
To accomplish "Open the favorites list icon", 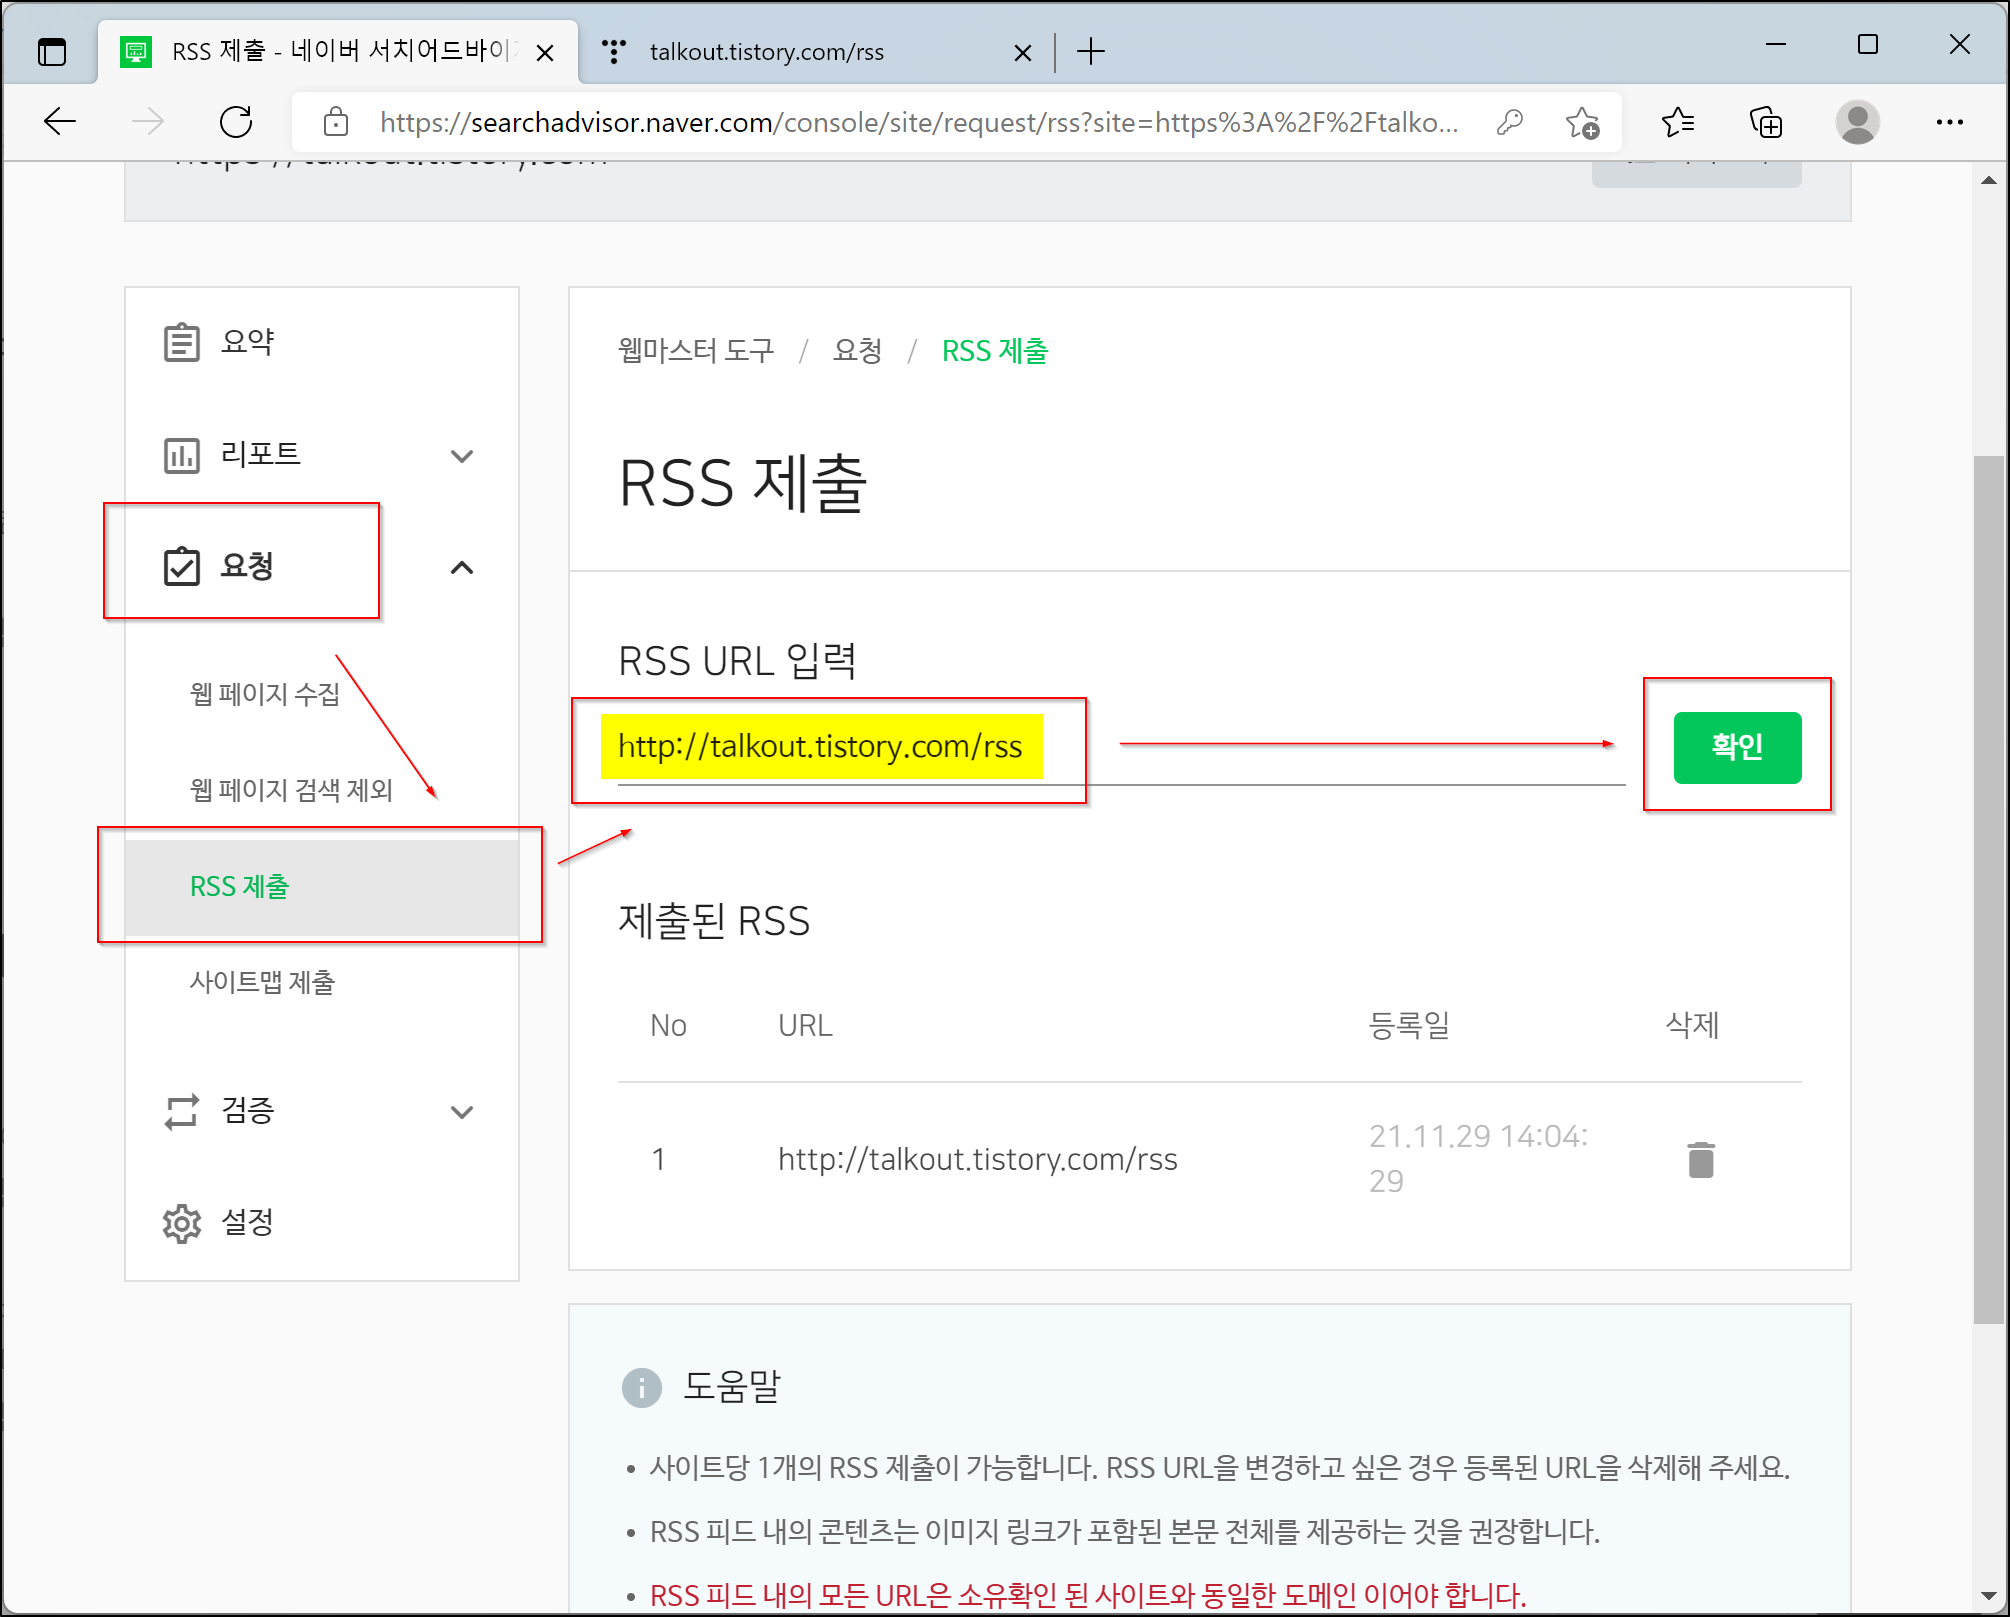I will 1677,122.
